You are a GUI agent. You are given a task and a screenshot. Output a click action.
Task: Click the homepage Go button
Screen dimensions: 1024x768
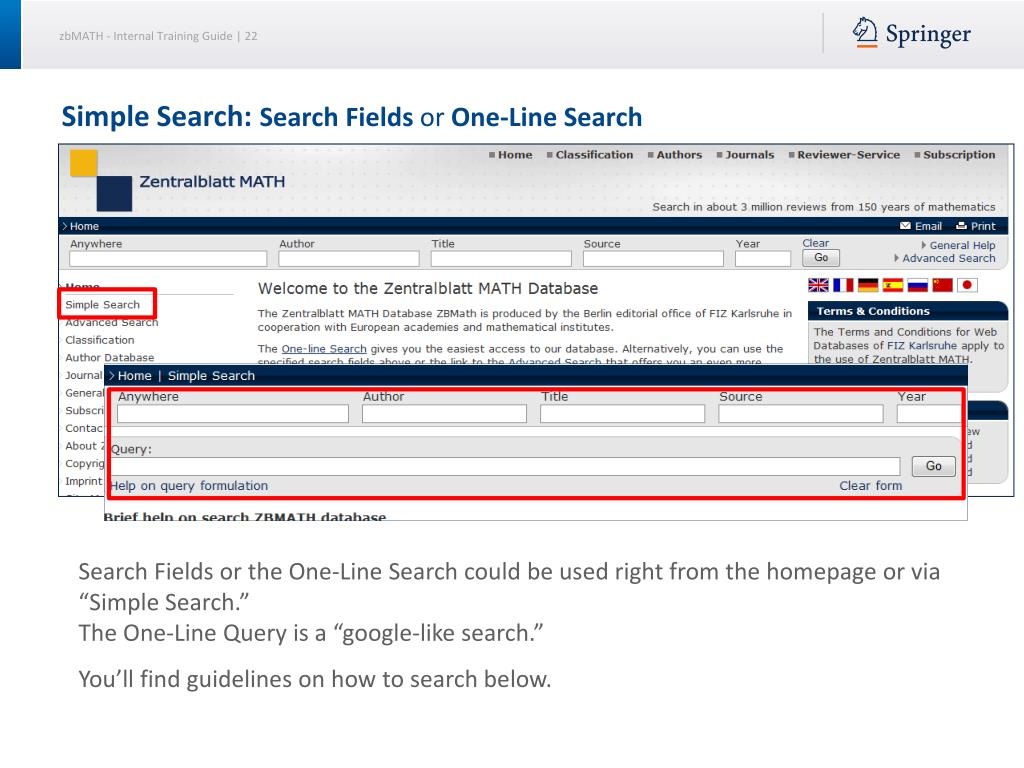click(821, 258)
